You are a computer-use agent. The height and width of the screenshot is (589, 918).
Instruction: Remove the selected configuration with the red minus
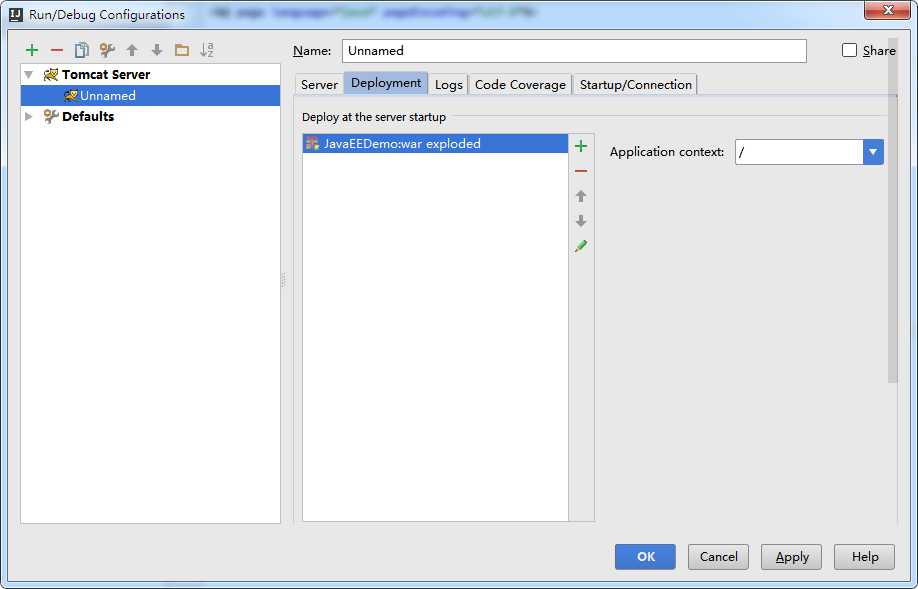57,50
